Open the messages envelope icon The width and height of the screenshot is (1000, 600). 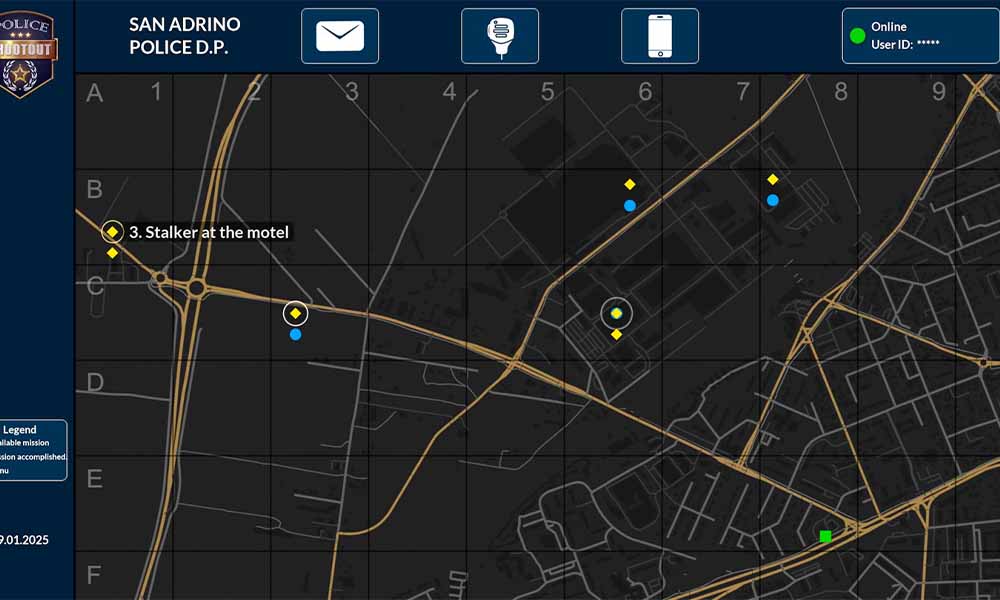(x=340, y=35)
